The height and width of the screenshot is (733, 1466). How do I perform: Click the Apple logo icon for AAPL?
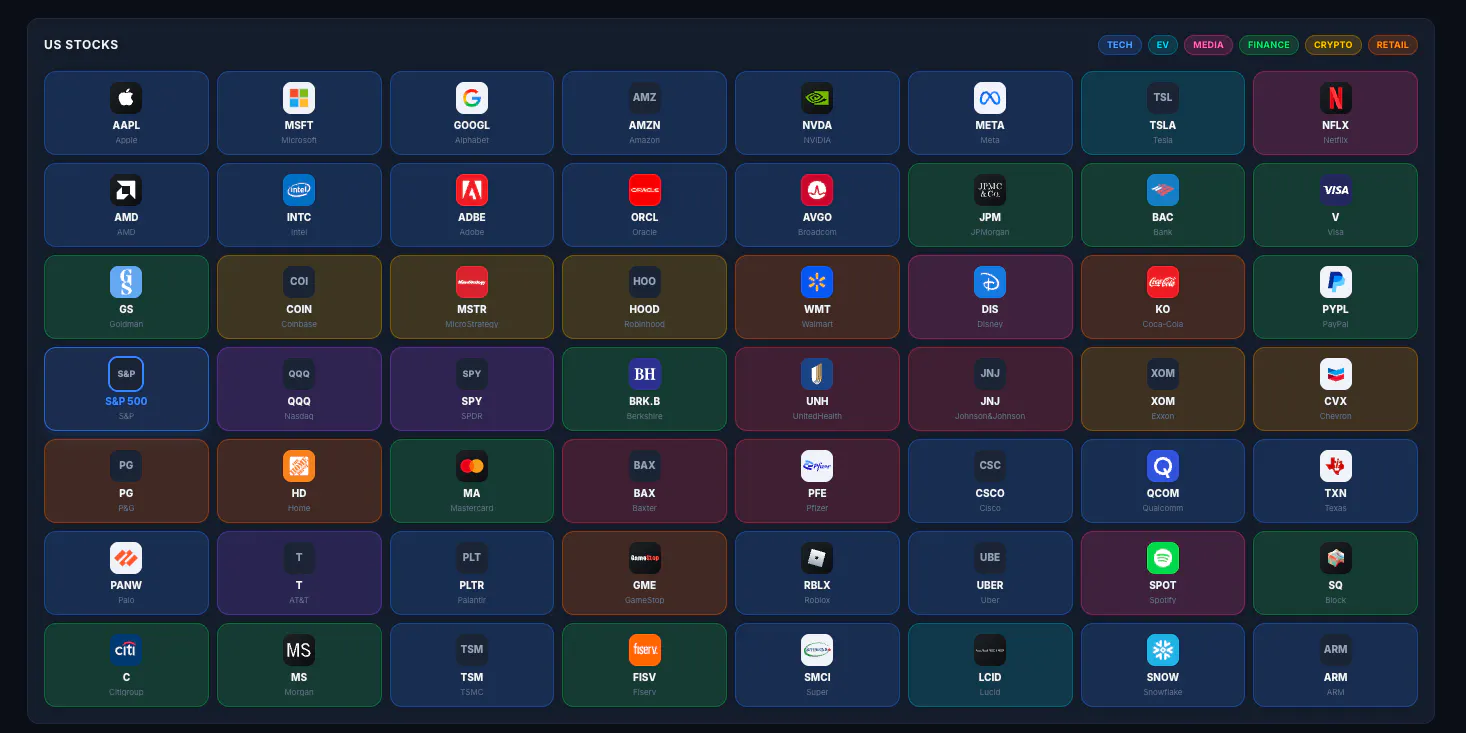(x=126, y=98)
